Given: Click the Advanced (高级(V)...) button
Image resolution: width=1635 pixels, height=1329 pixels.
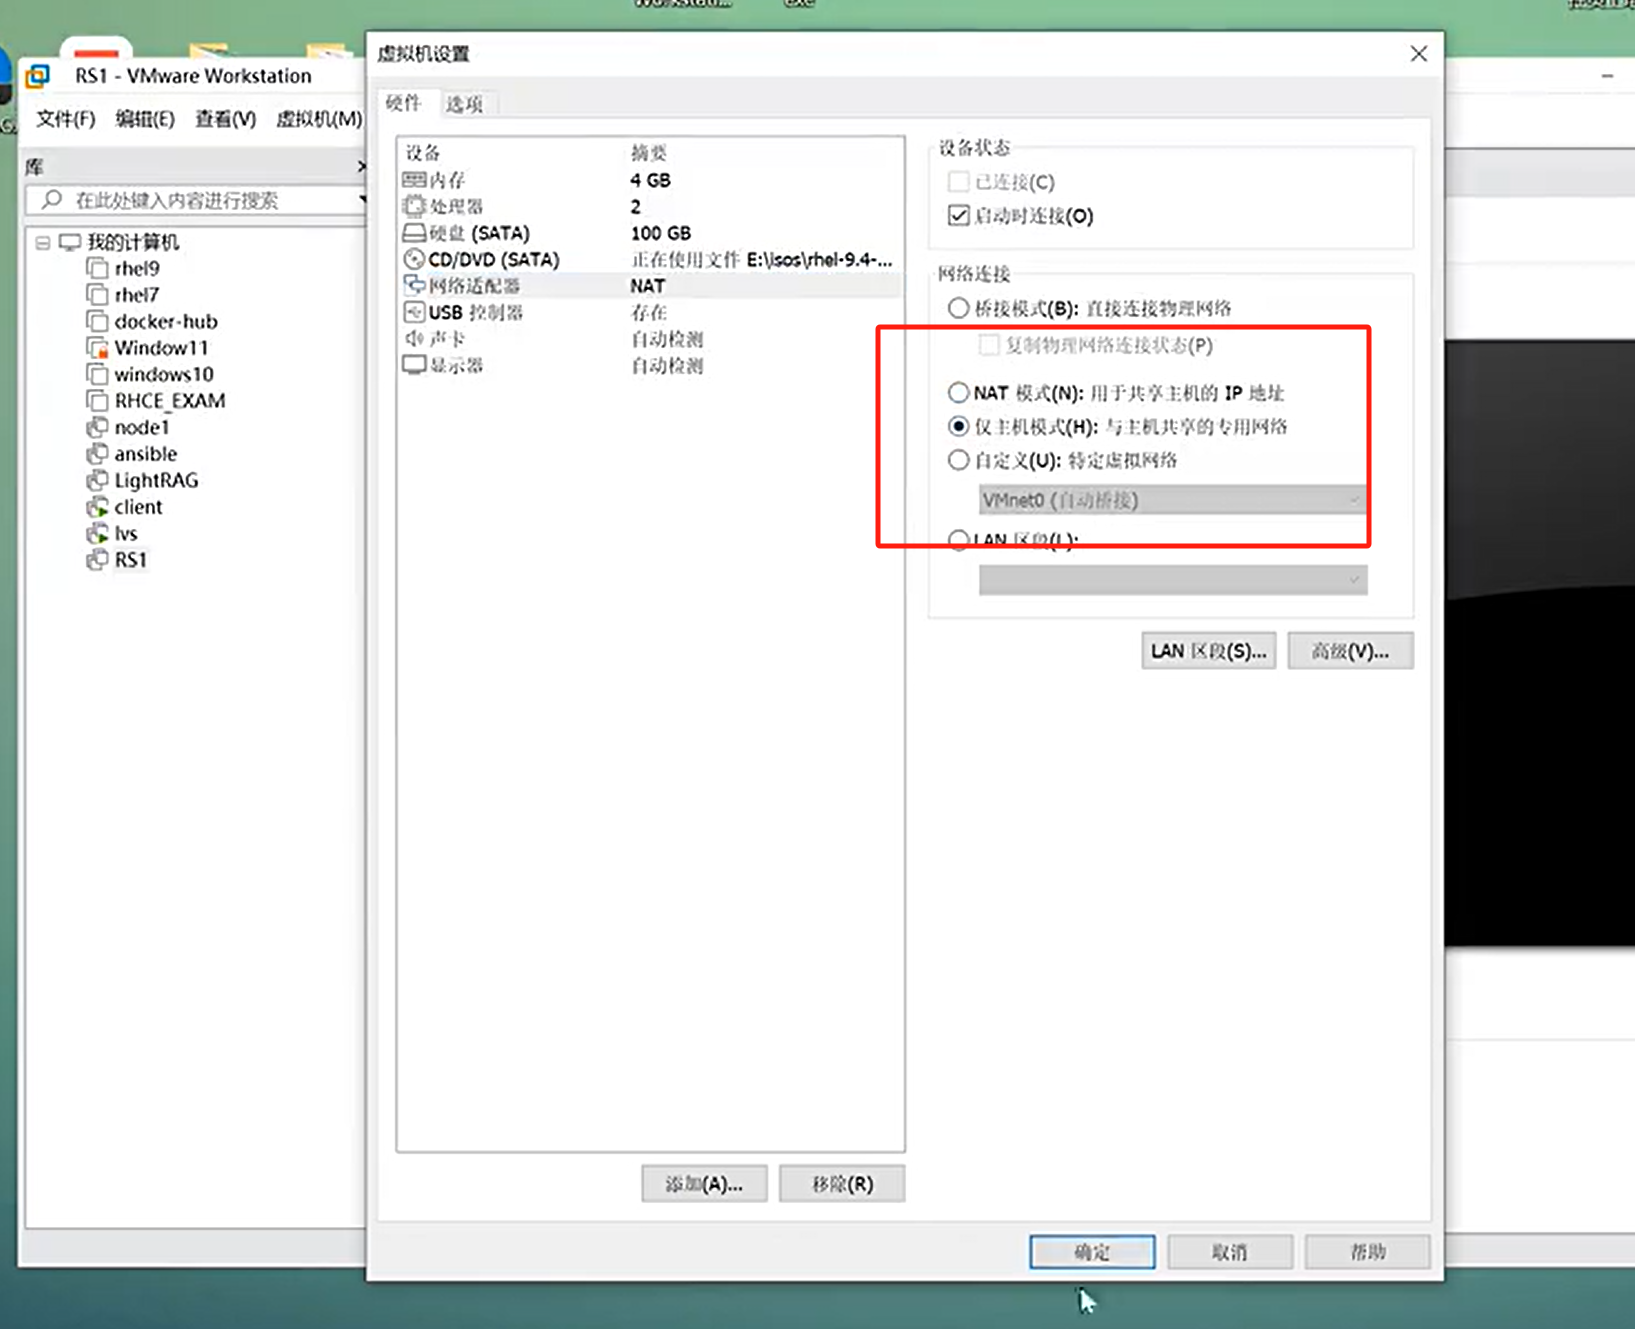Looking at the screenshot, I should tap(1350, 651).
